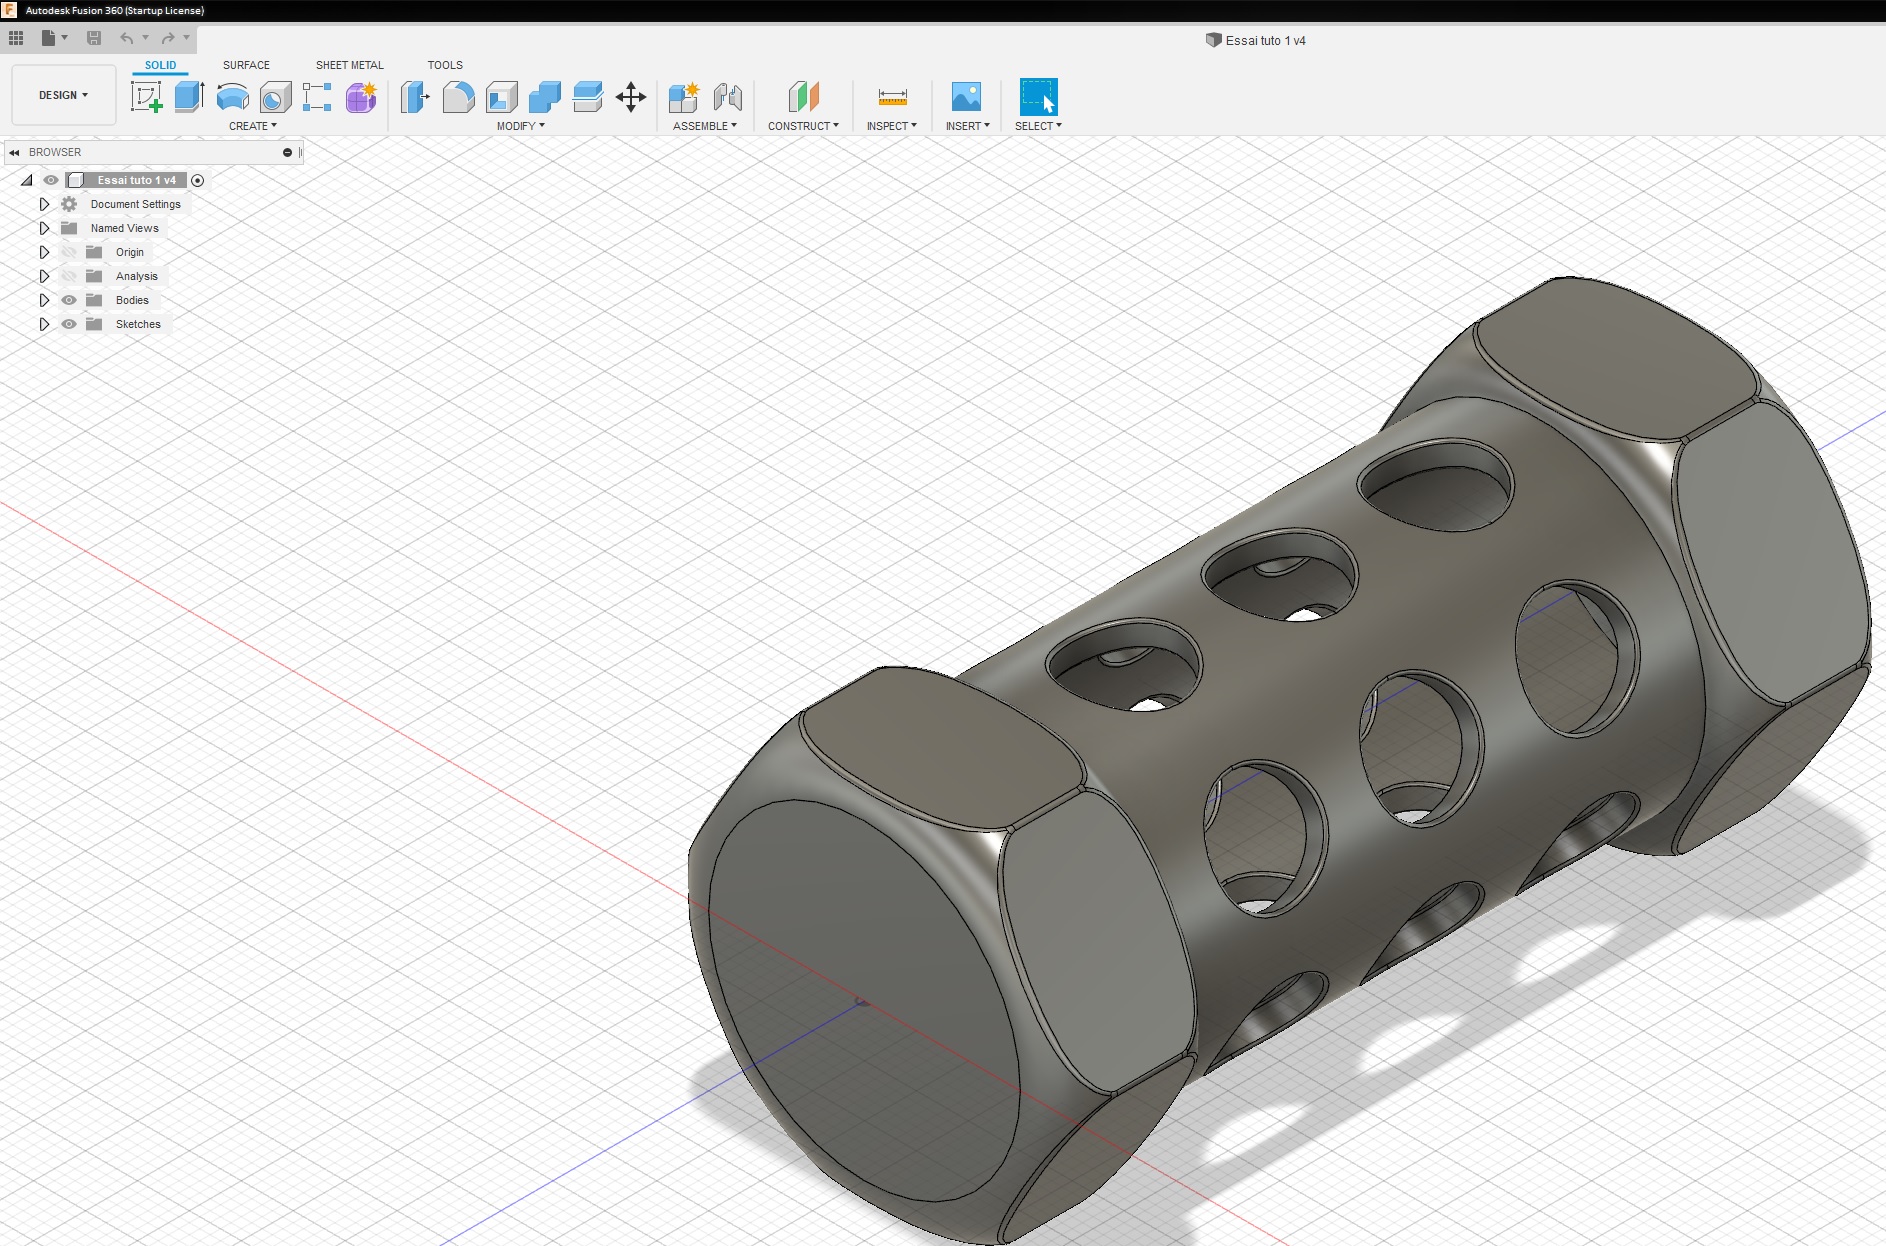Activate the Create Form tool
The image size is (1886, 1246).
[360, 97]
